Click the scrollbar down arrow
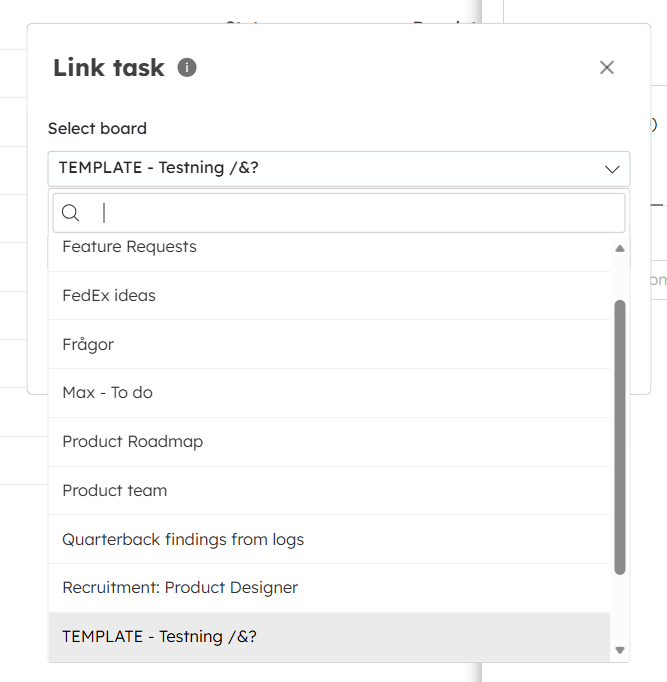The height and width of the screenshot is (682, 667). pyautogui.click(x=620, y=650)
